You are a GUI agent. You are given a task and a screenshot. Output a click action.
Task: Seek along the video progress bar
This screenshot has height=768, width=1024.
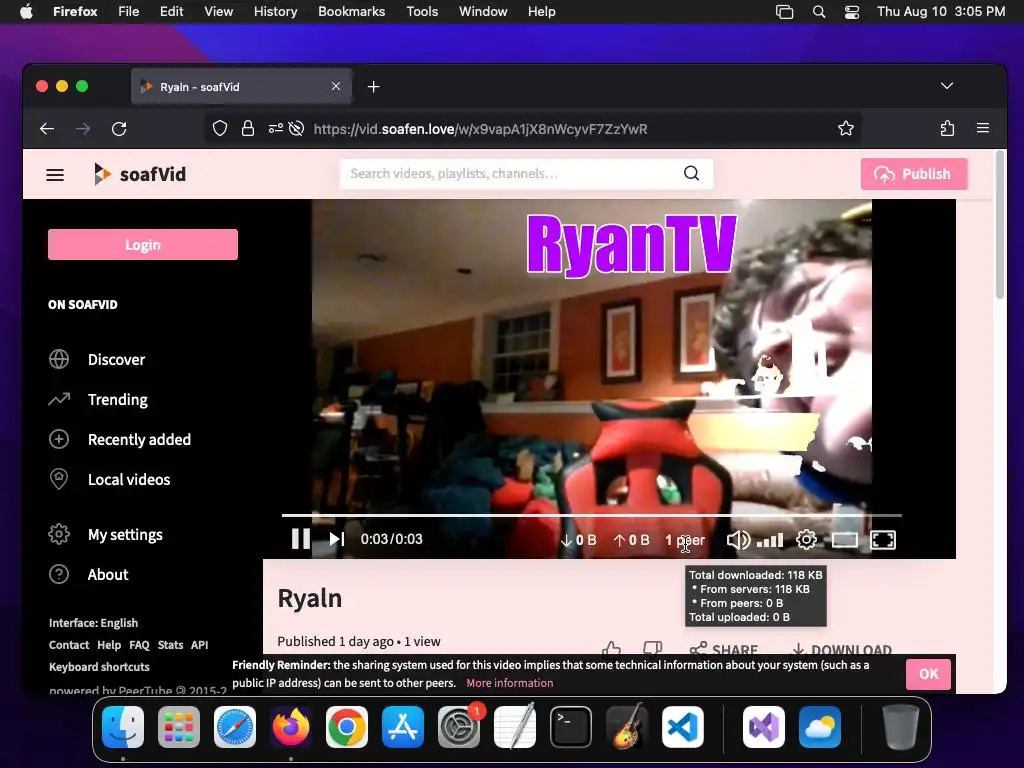[x=592, y=515]
